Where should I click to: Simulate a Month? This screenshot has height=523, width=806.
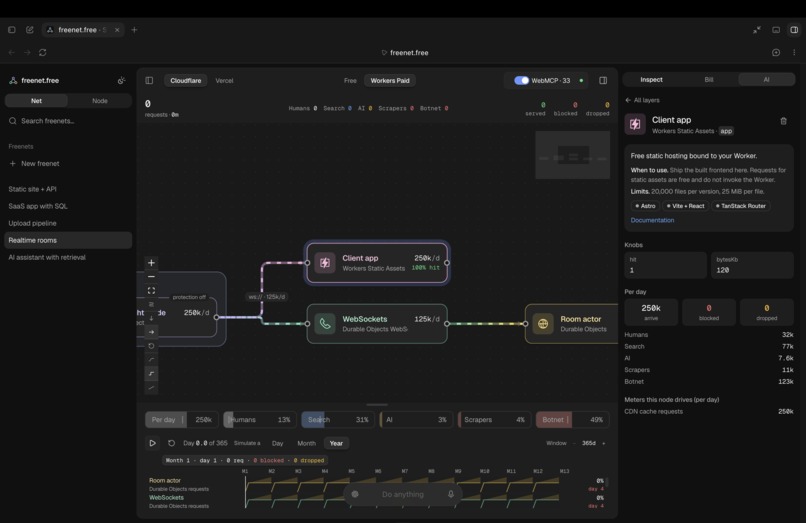tap(306, 443)
